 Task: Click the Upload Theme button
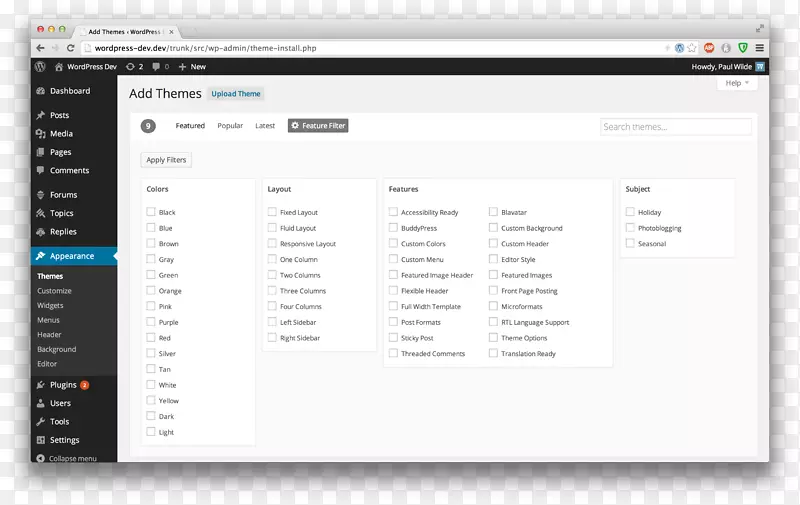[x=236, y=94]
